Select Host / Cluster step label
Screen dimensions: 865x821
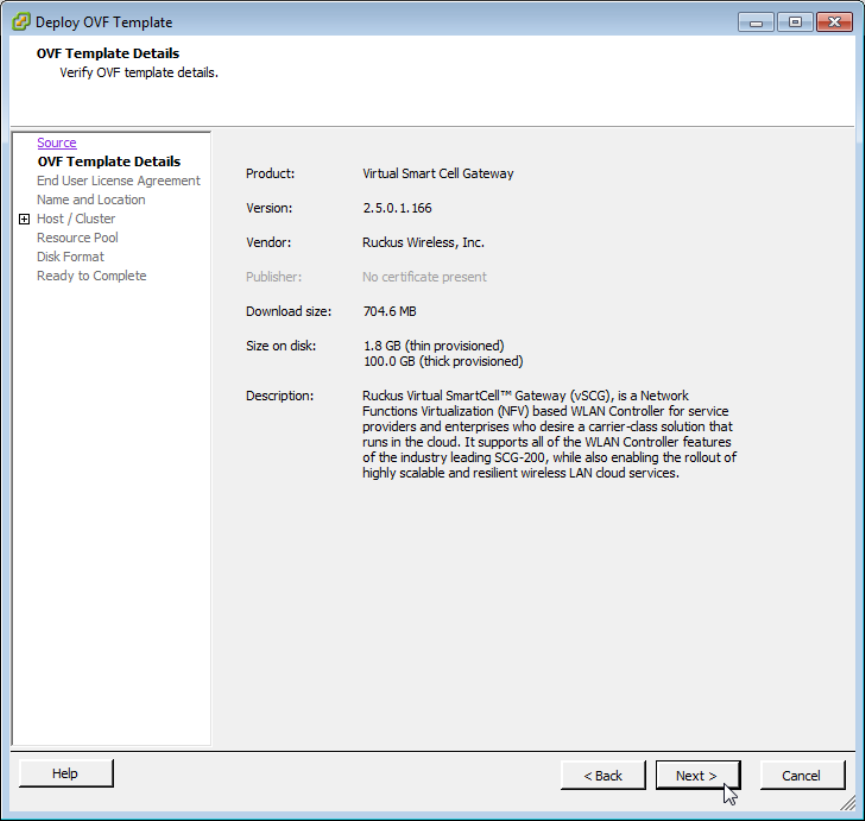pos(76,218)
